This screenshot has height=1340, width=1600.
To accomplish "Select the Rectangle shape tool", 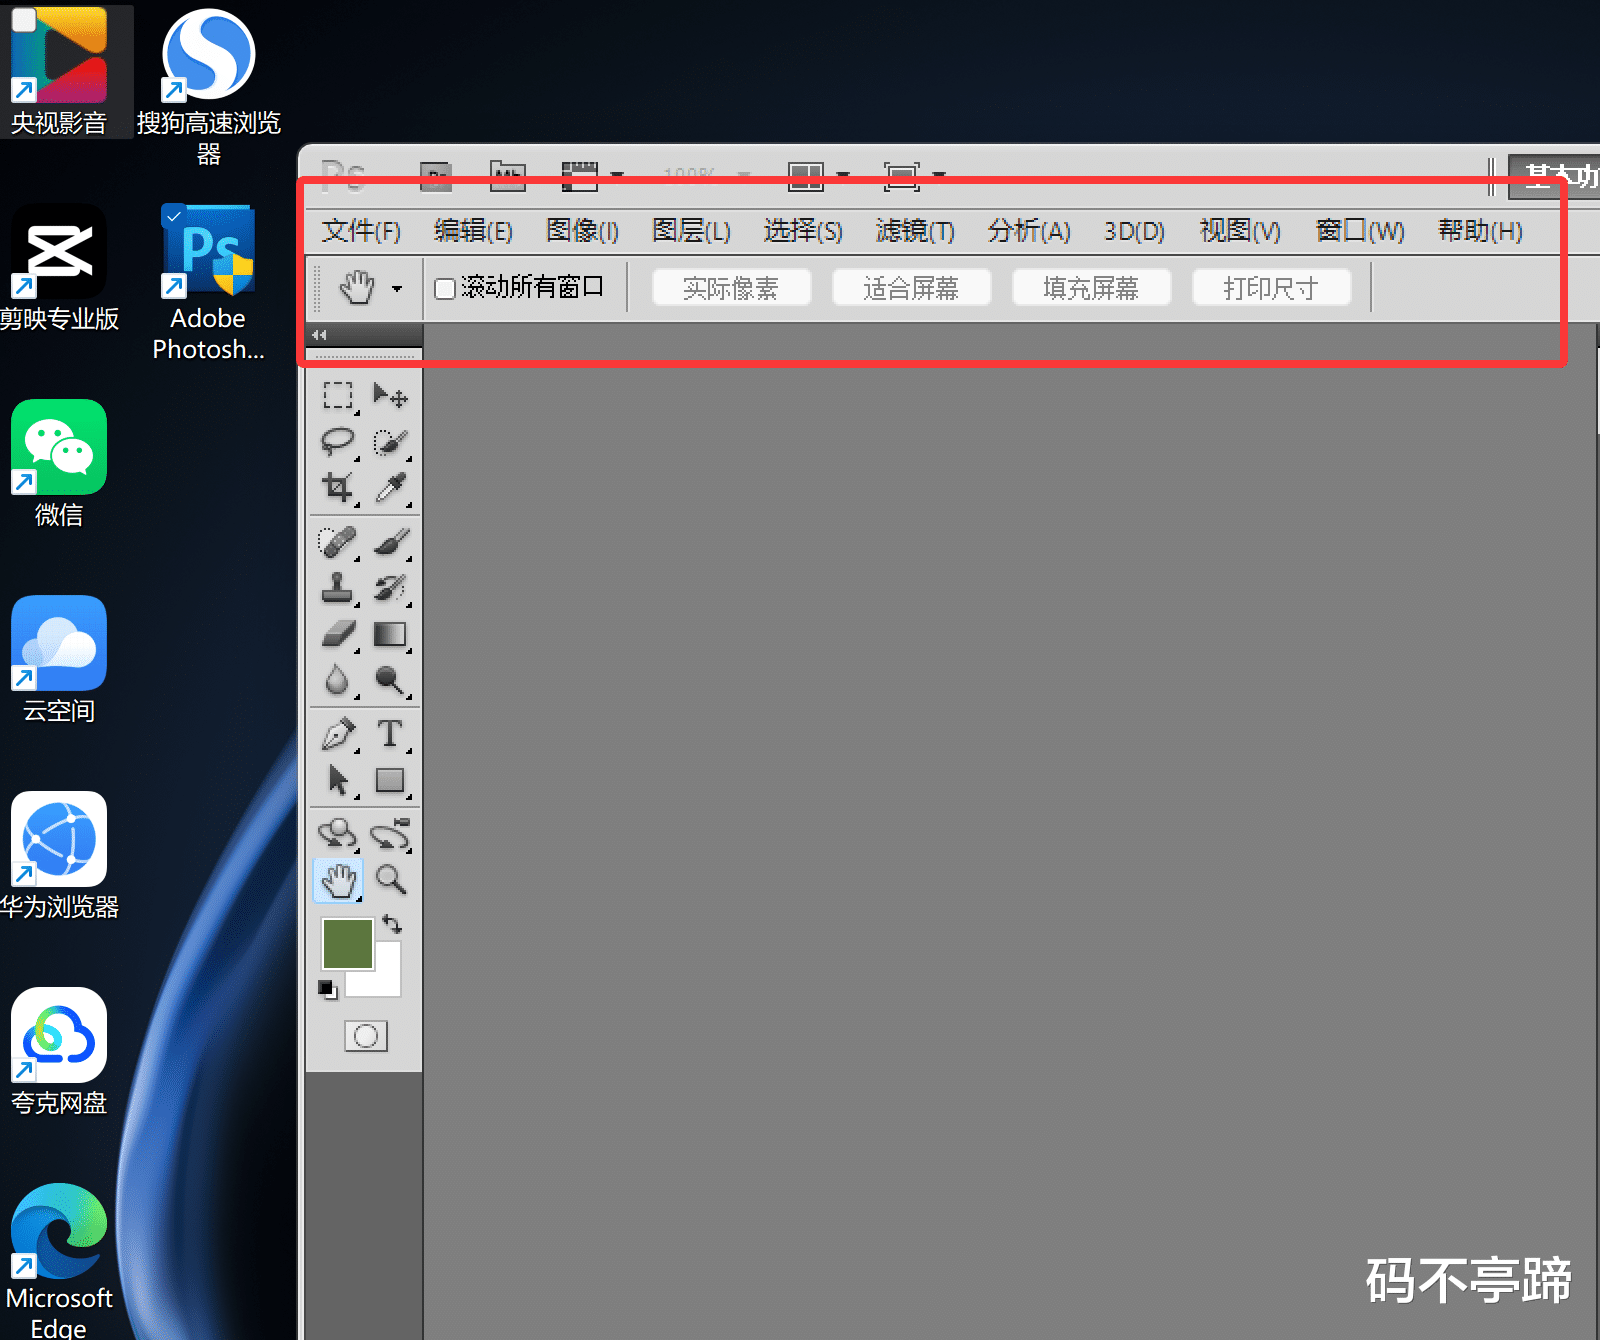I will click(390, 780).
